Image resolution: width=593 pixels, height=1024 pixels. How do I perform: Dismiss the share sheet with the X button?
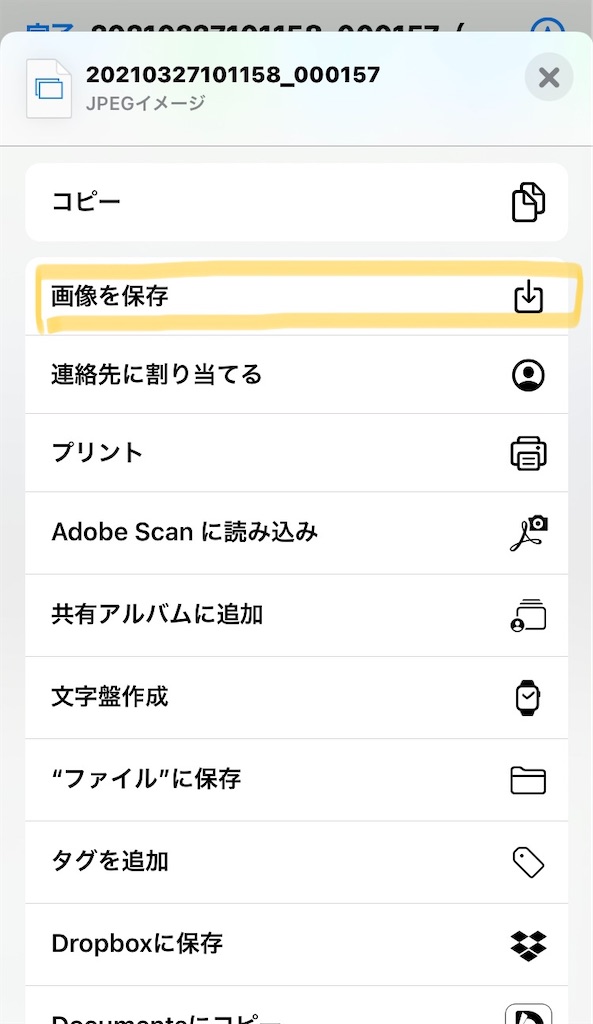(548, 77)
